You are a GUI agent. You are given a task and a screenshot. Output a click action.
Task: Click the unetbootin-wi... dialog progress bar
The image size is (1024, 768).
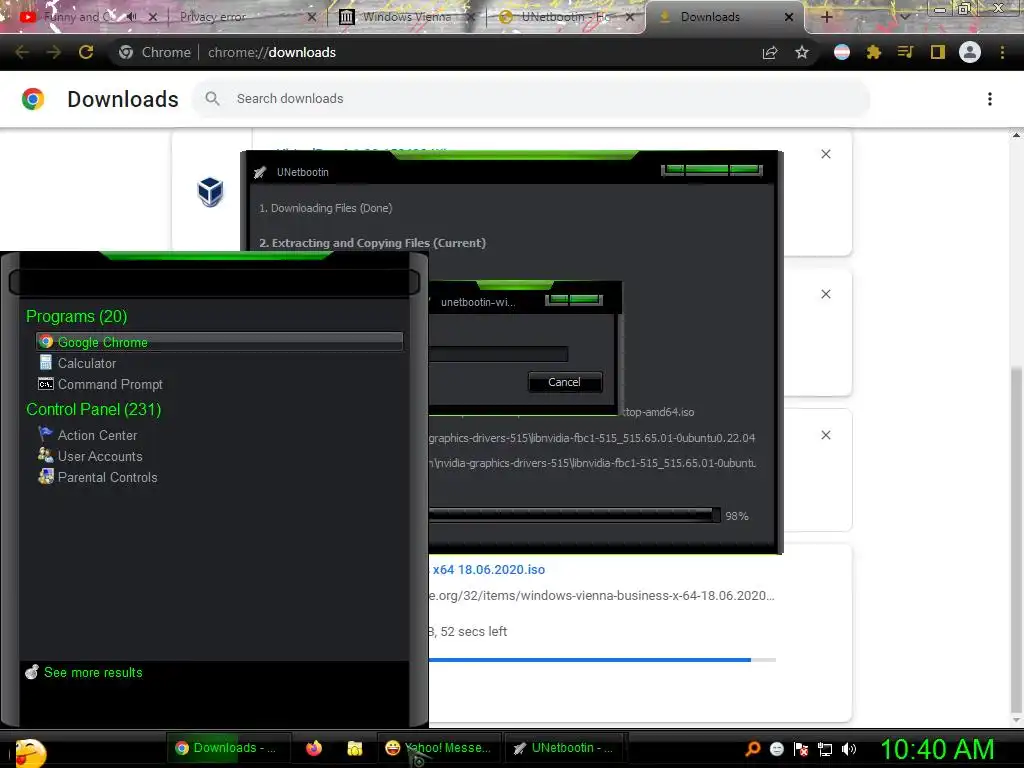498,354
